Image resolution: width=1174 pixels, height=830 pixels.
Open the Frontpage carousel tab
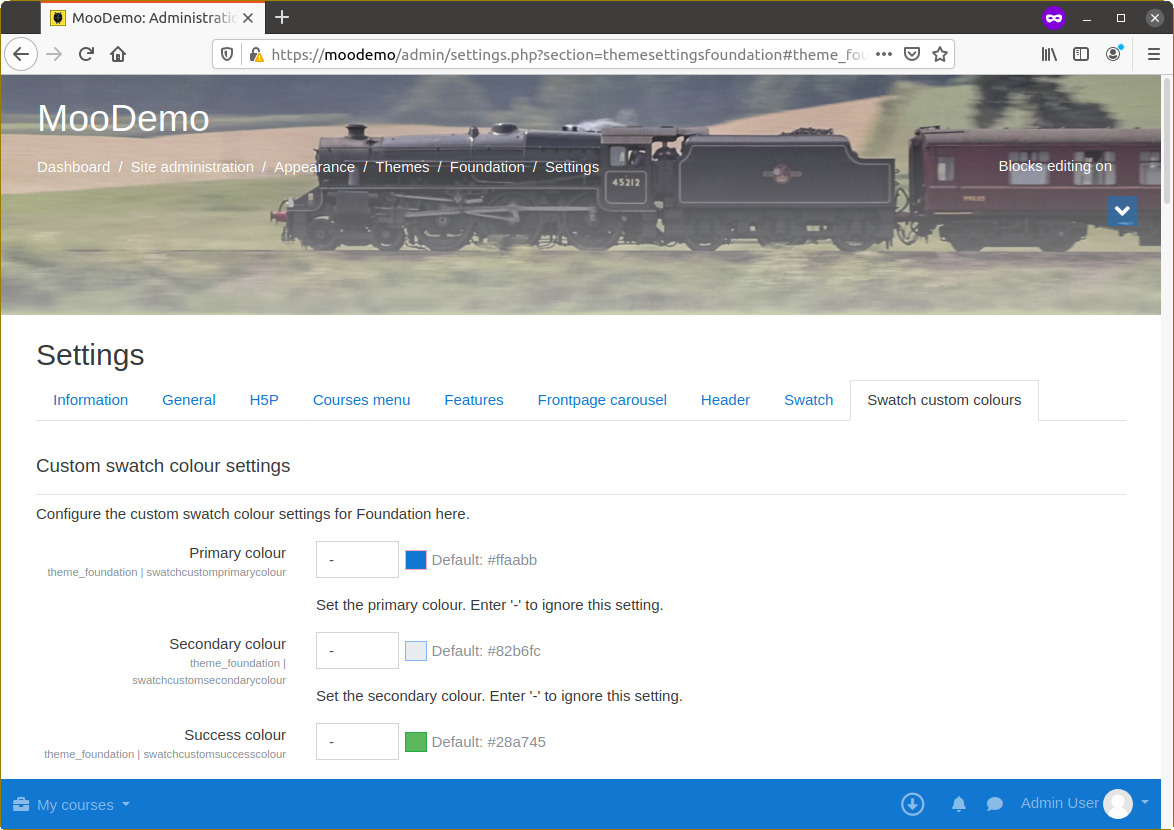click(602, 400)
